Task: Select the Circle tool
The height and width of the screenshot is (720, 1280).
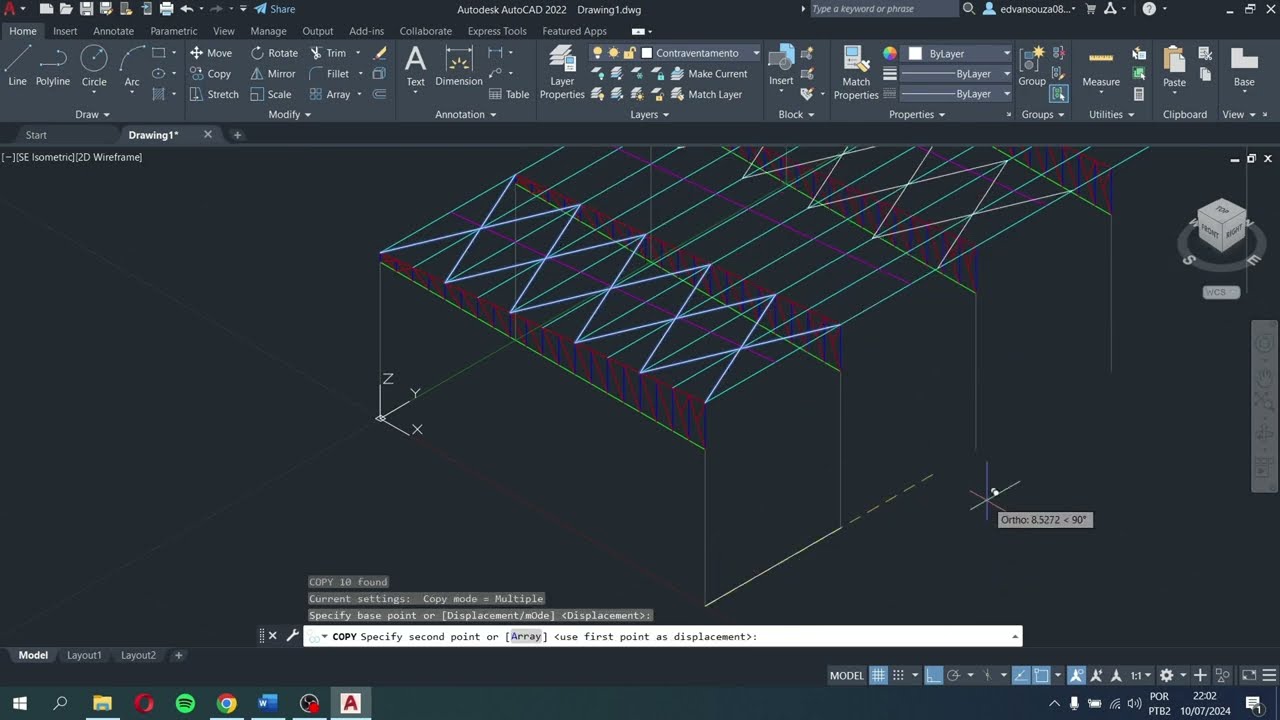Action: coord(94,66)
